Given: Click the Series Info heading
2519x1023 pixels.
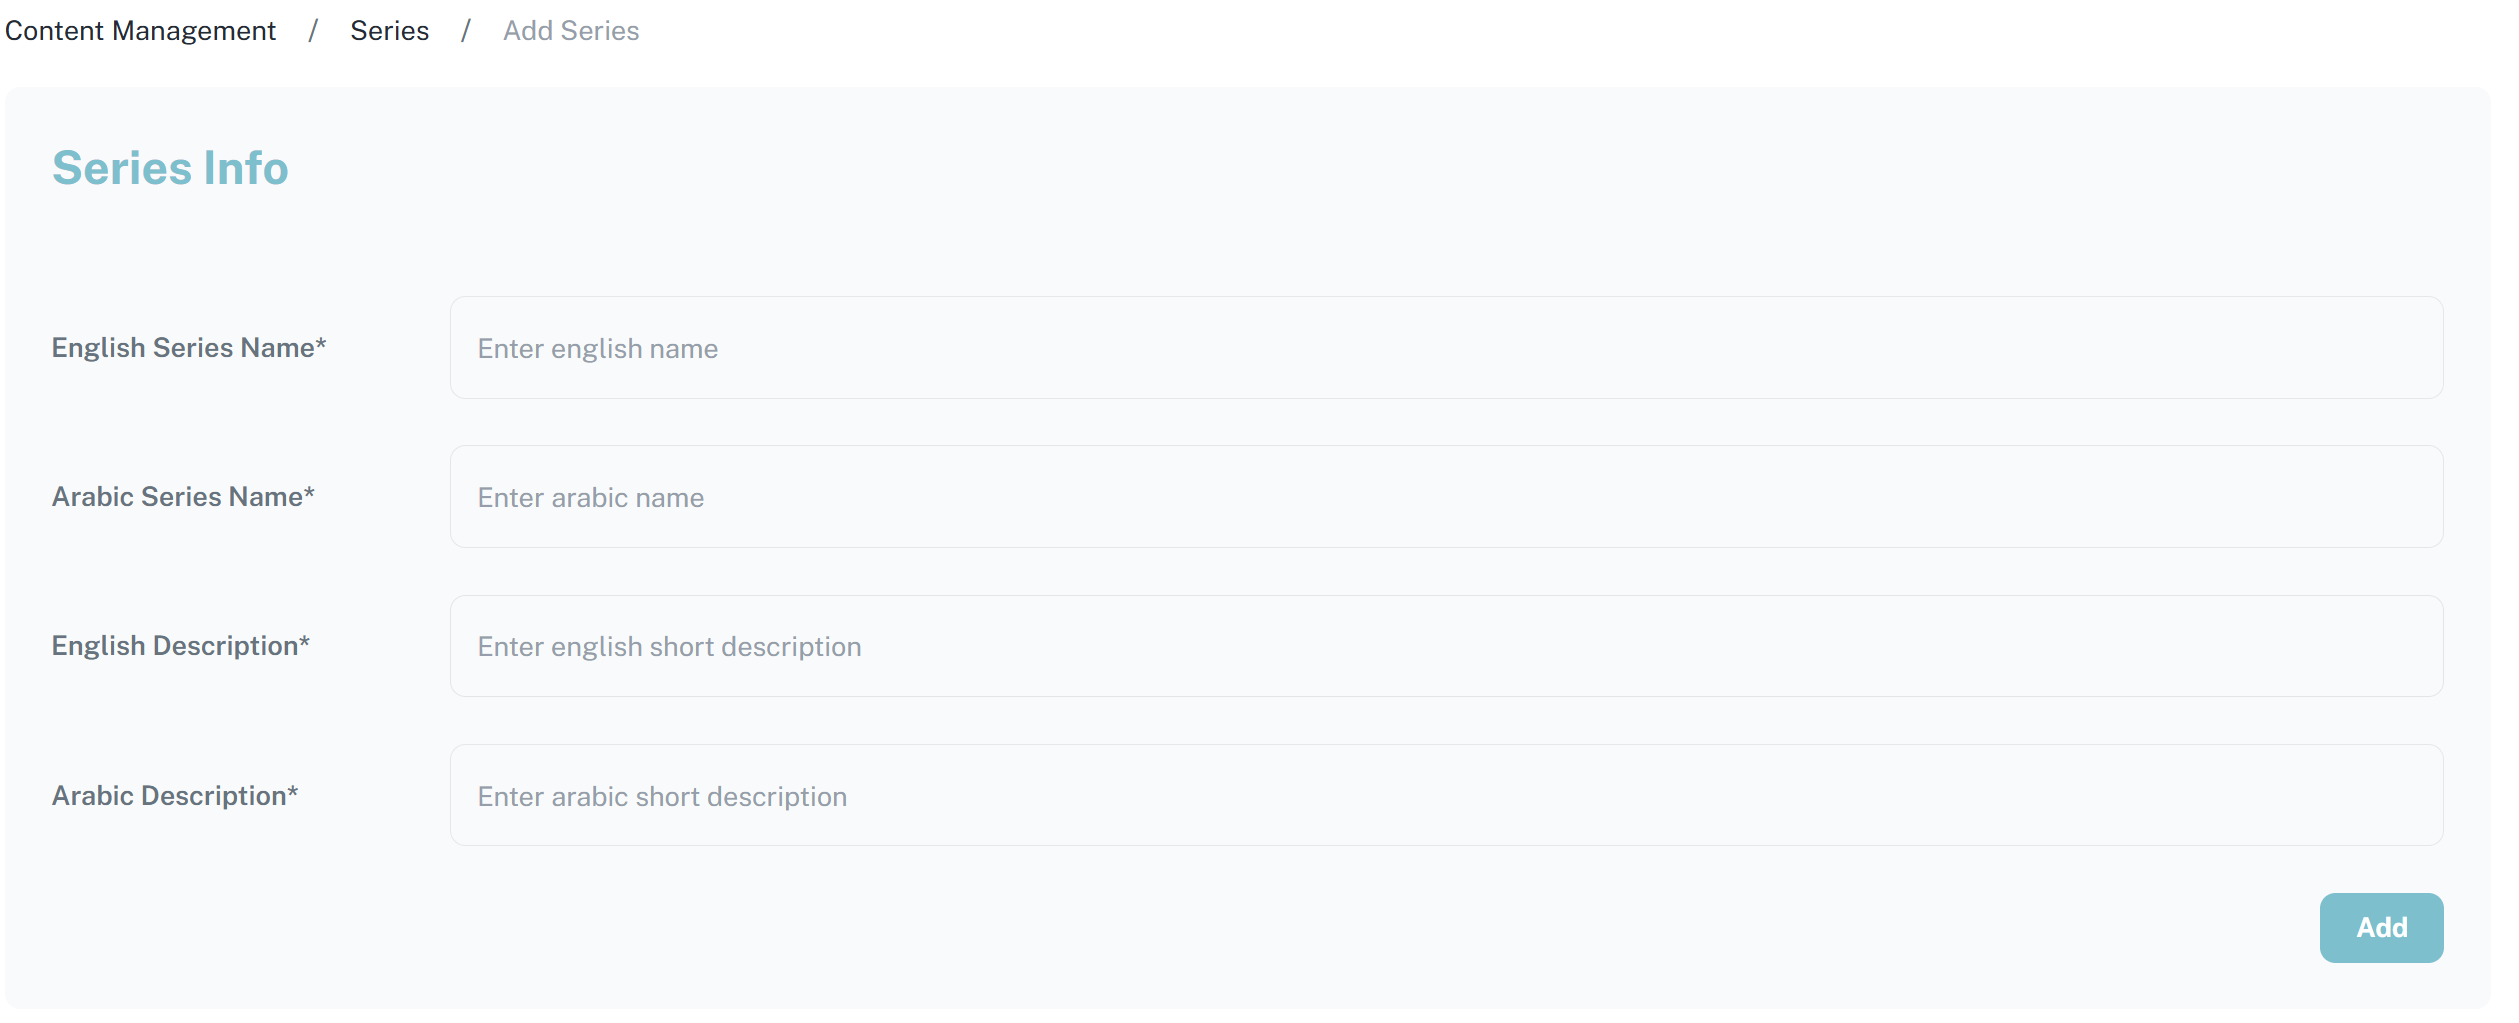Looking at the screenshot, I should 170,168.
